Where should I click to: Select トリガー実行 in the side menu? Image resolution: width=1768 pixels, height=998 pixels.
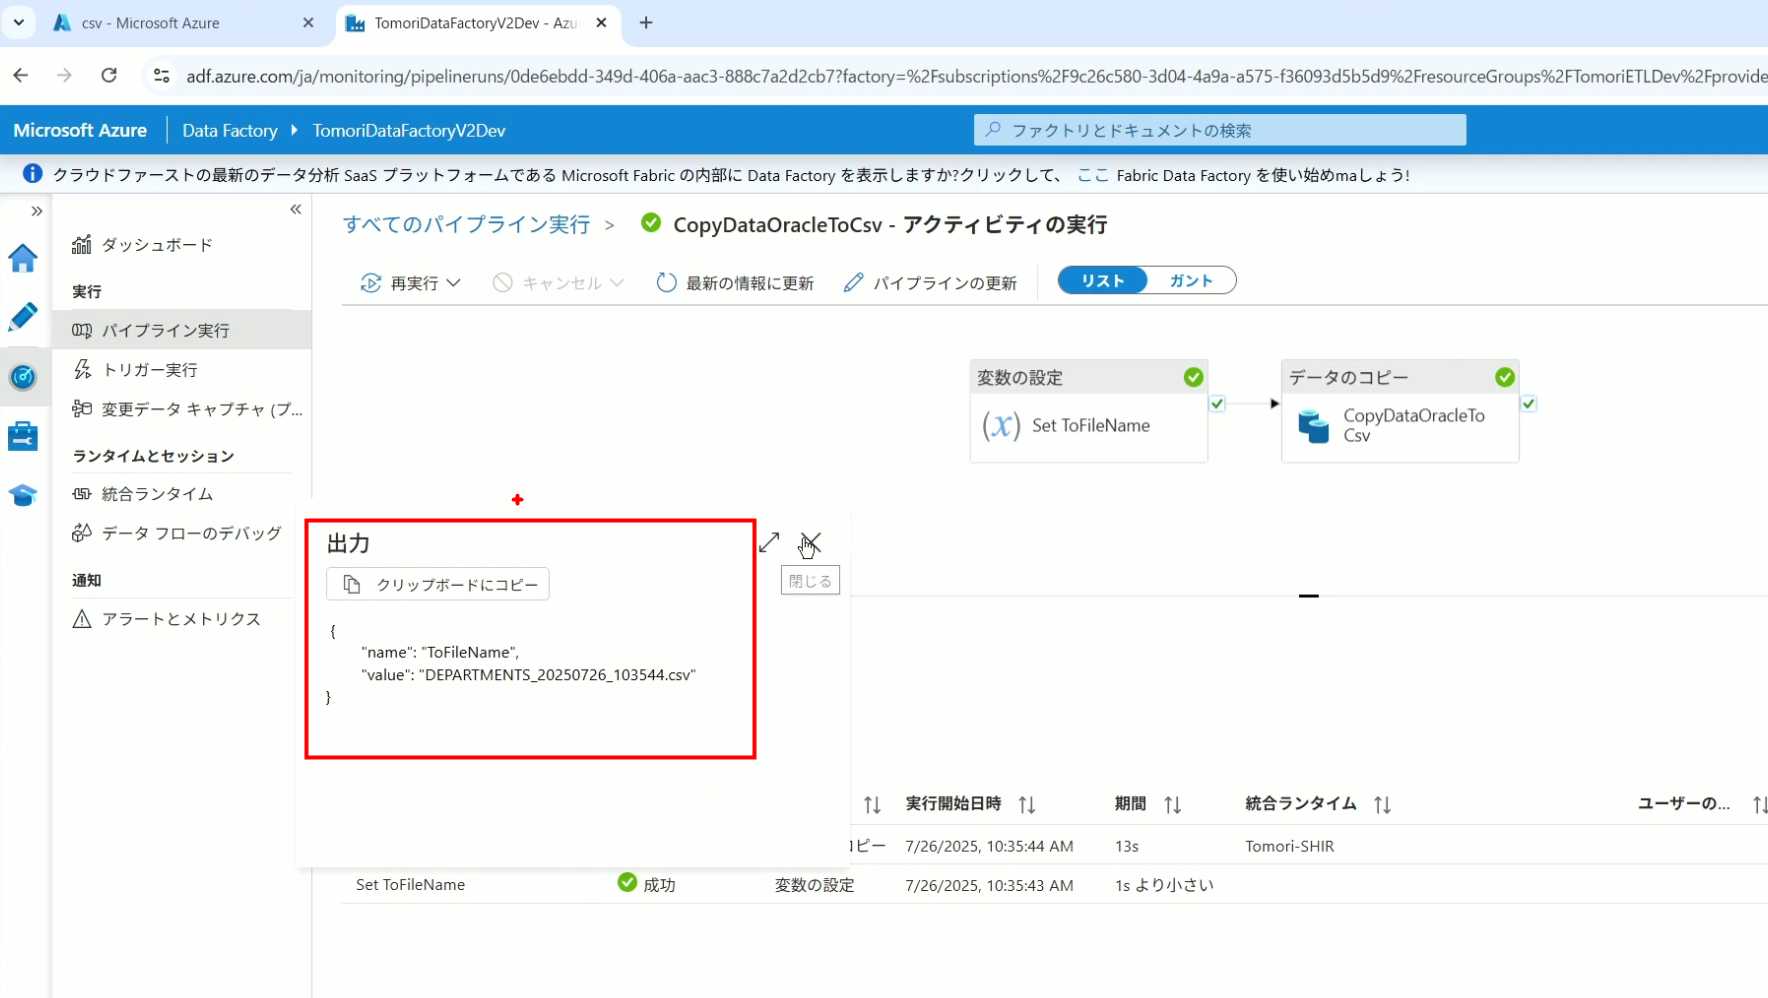click(150, 370)
